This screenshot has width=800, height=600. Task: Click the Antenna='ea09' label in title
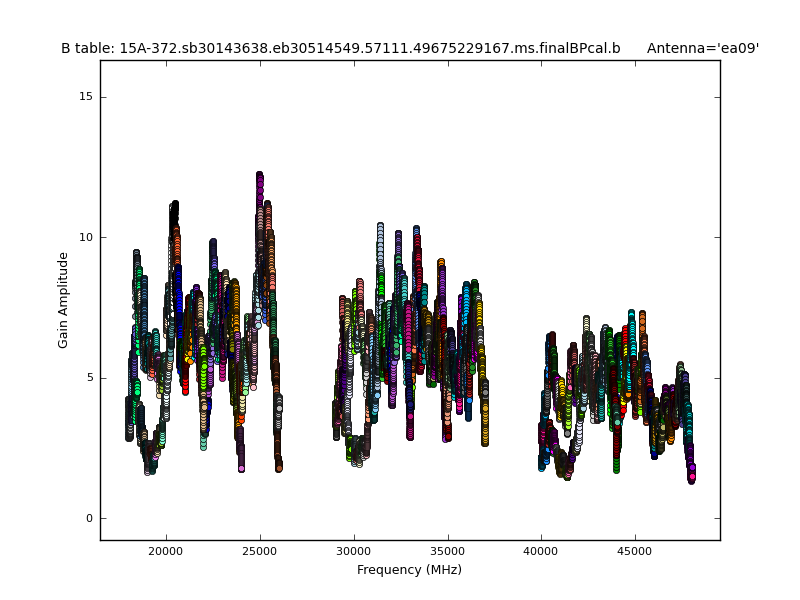pos(702,48)
